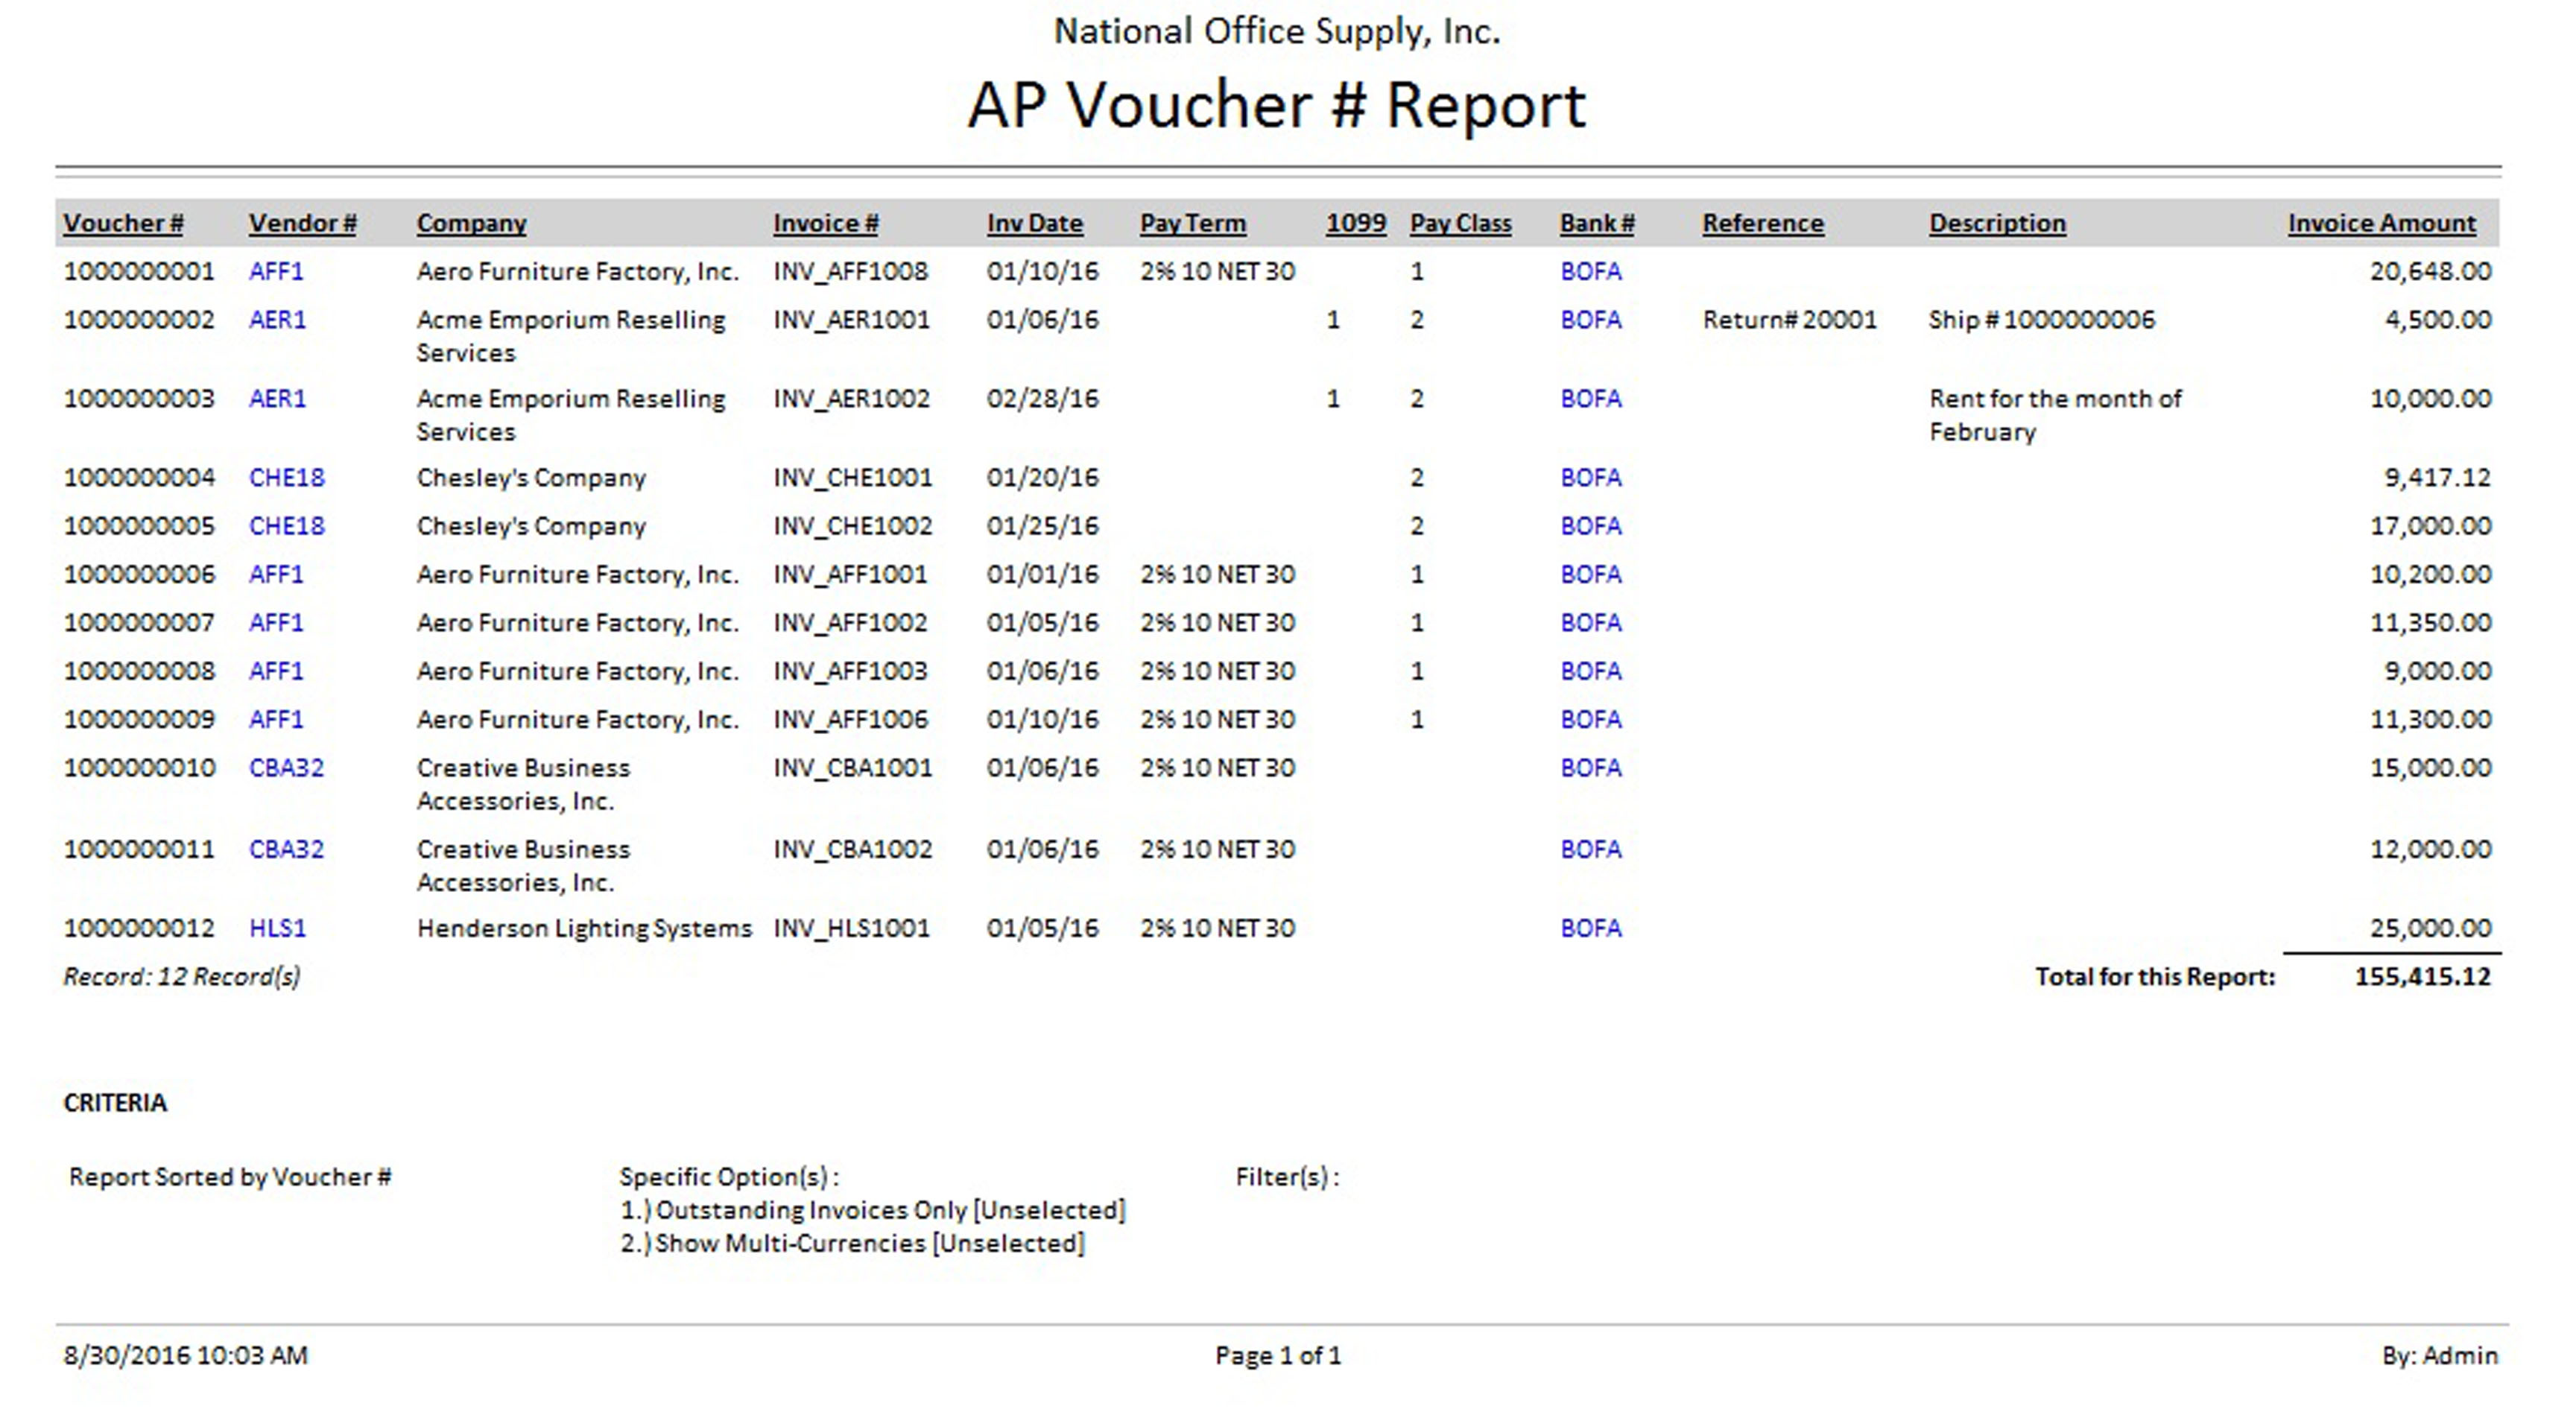2576x1418 pixels.
Task: Click the total amount 155,415.12
Action: pos(2422,977)
